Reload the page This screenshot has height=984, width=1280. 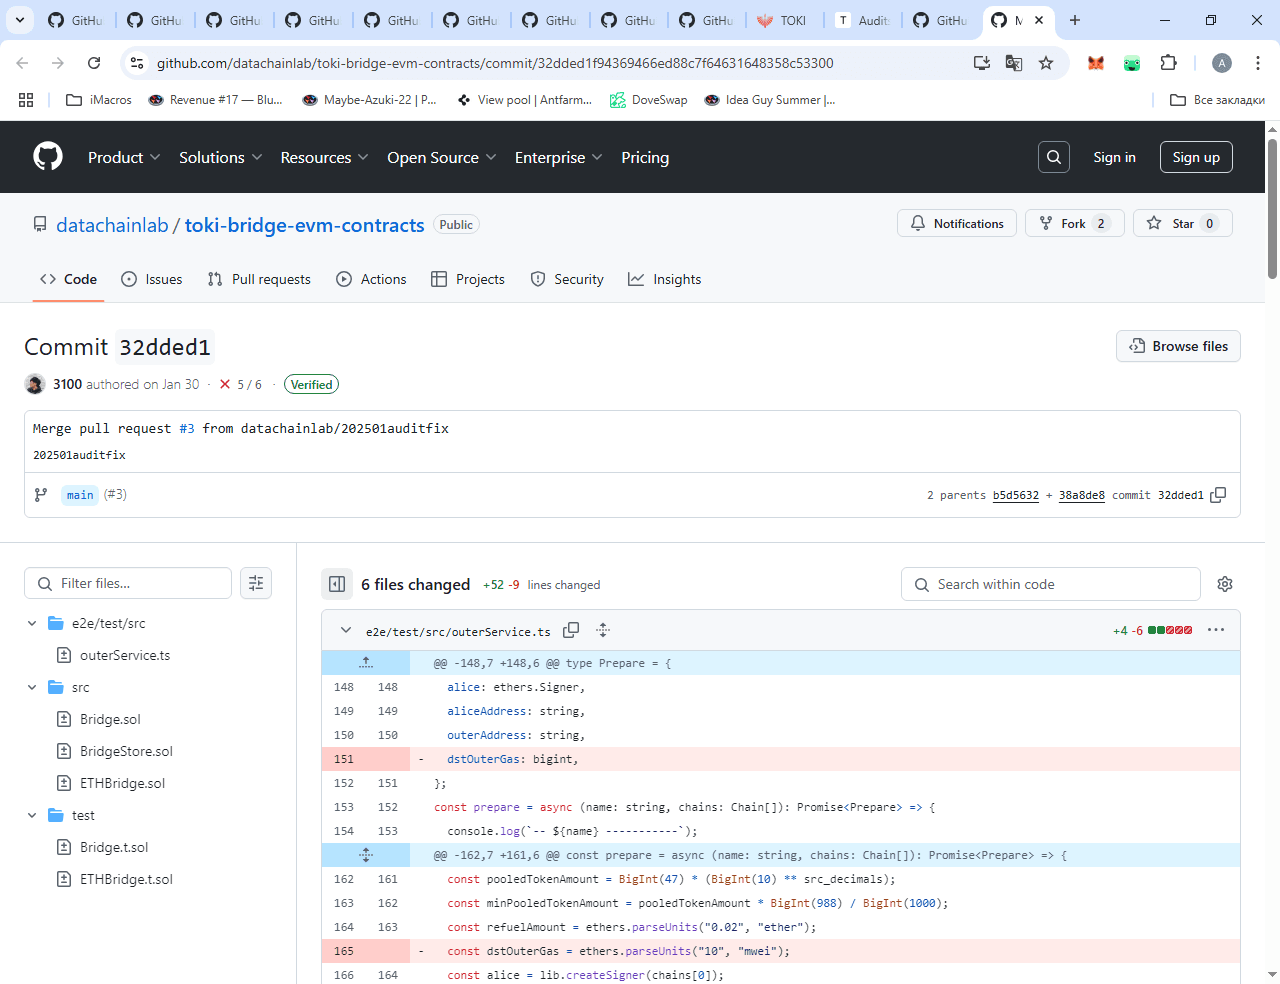[94, 63]
